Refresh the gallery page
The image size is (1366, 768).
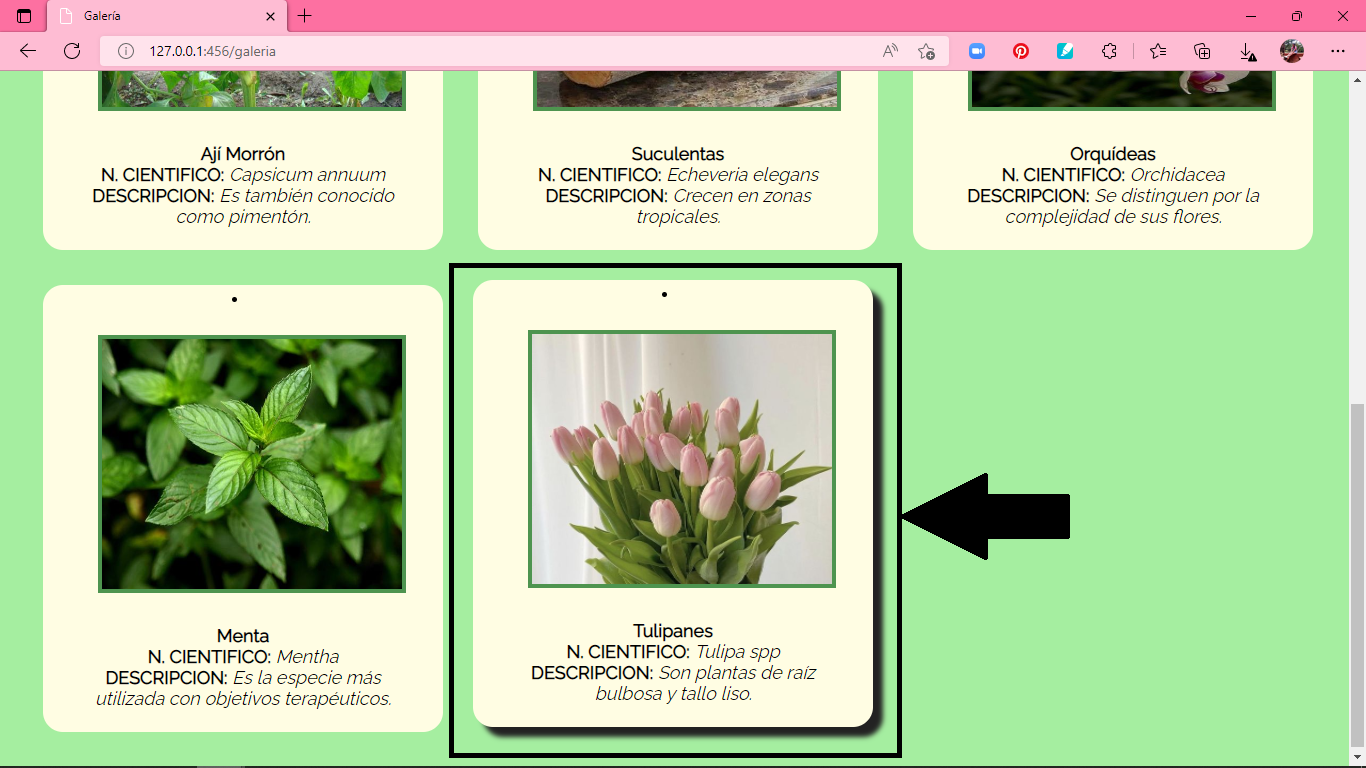point(71,50)
